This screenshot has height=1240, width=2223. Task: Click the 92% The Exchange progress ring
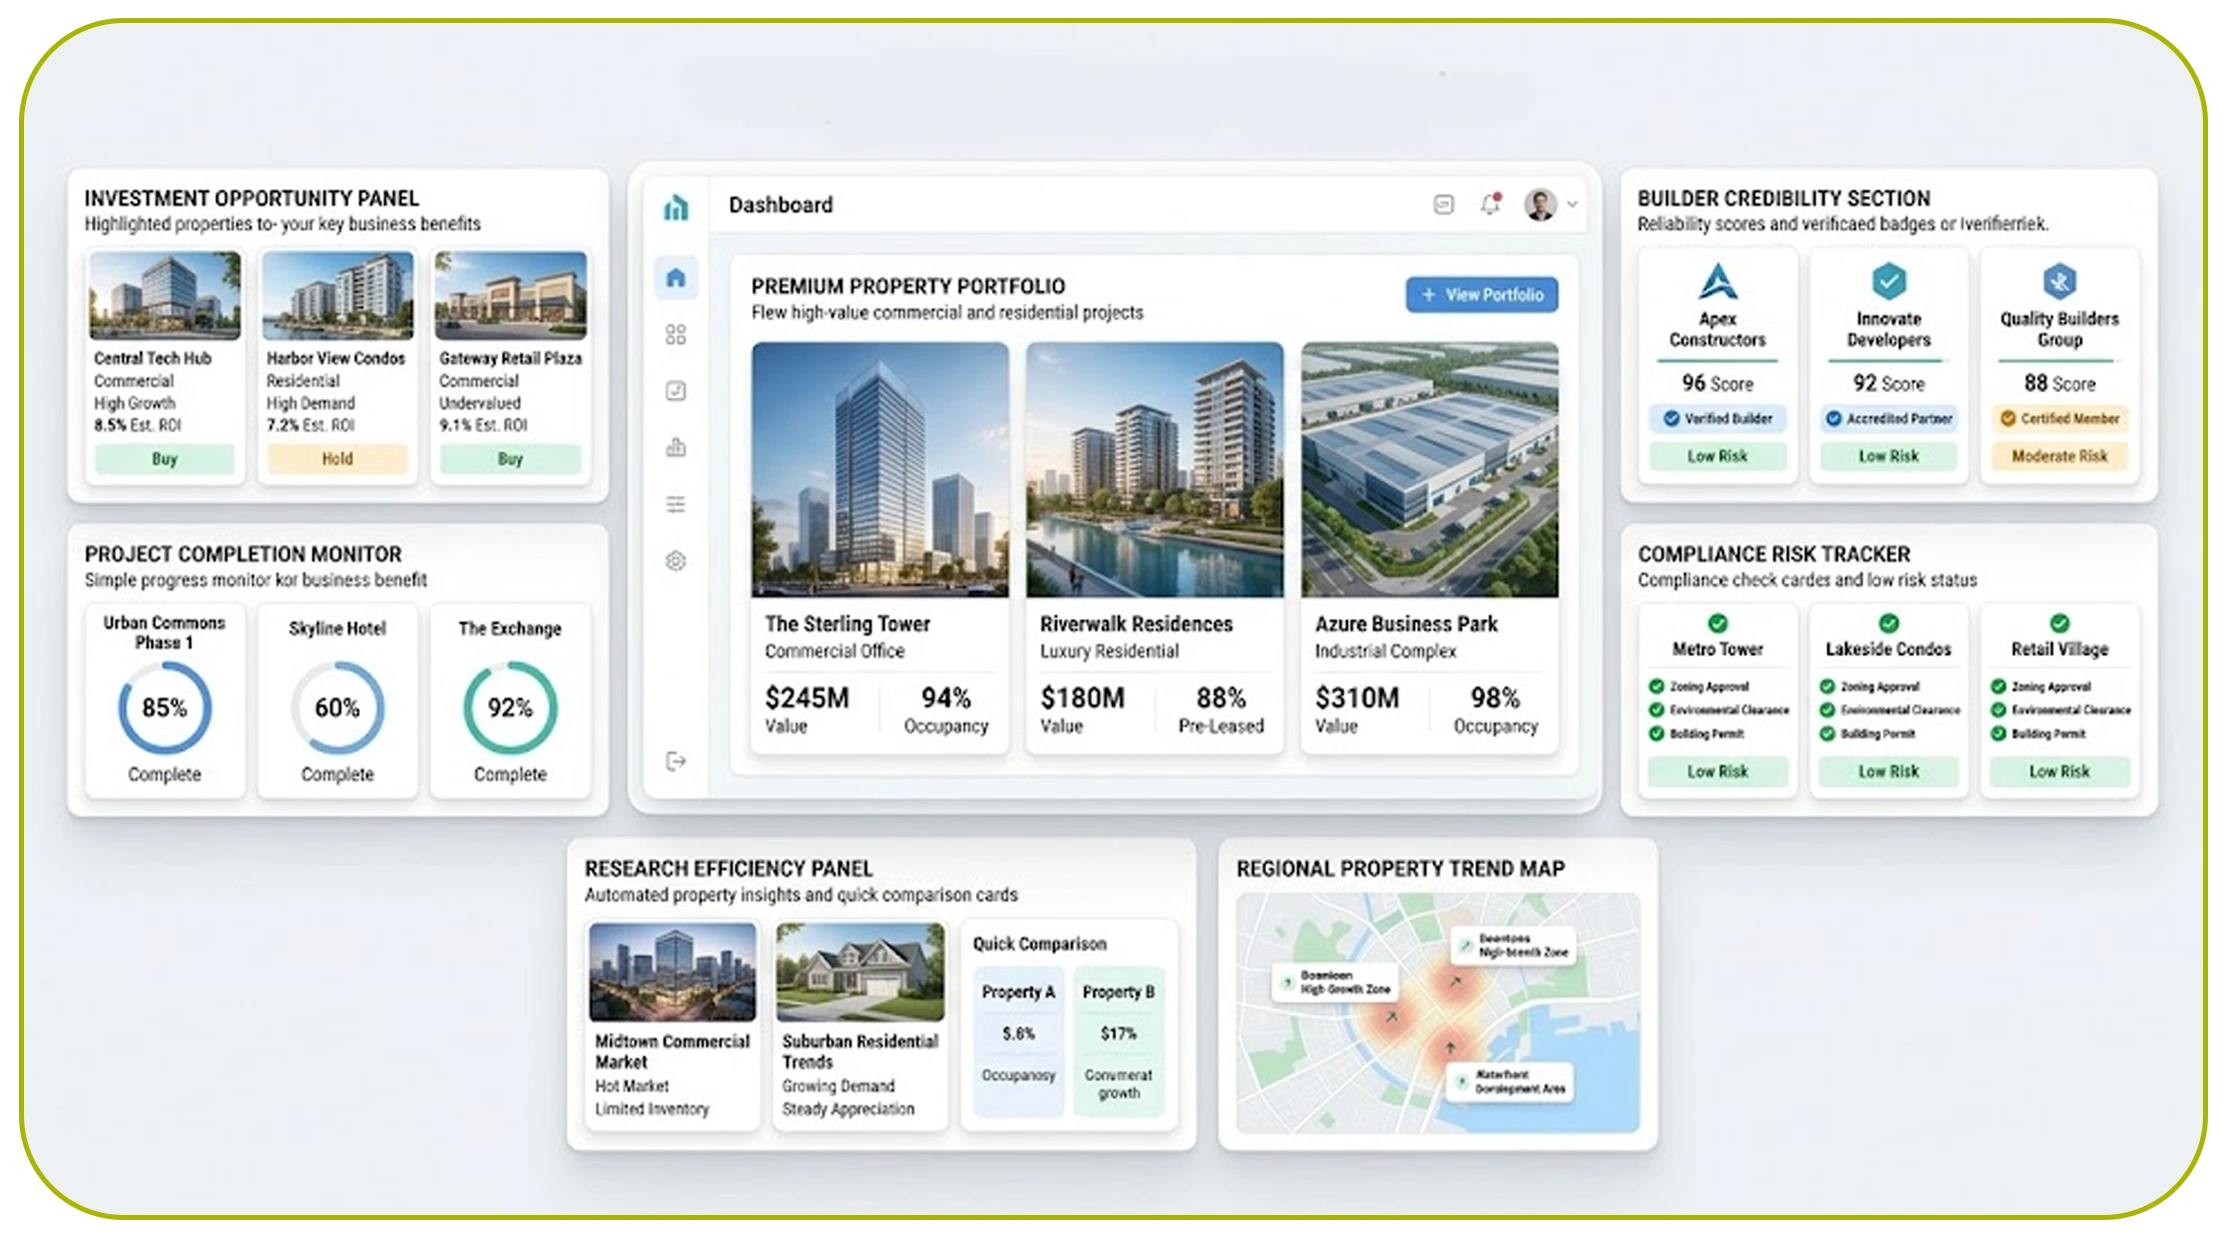[510, 708]
